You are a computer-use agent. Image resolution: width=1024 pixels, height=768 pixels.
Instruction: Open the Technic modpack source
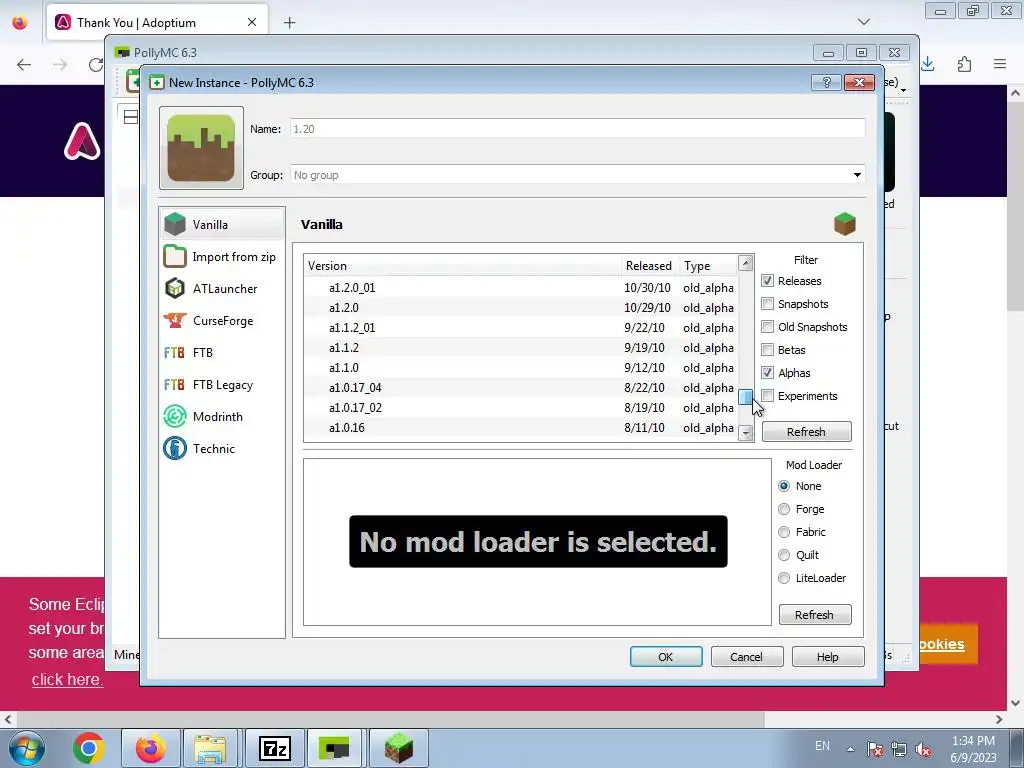click(222, 449)
